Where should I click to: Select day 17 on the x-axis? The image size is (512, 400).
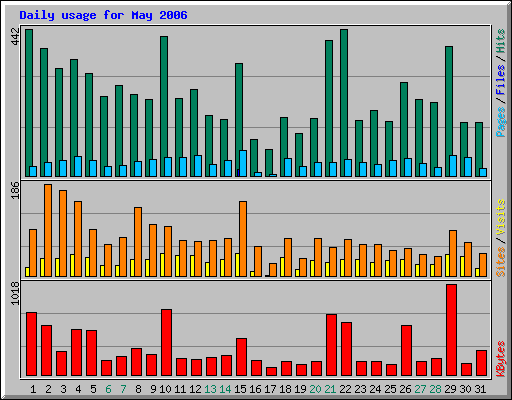pos(270,389)
